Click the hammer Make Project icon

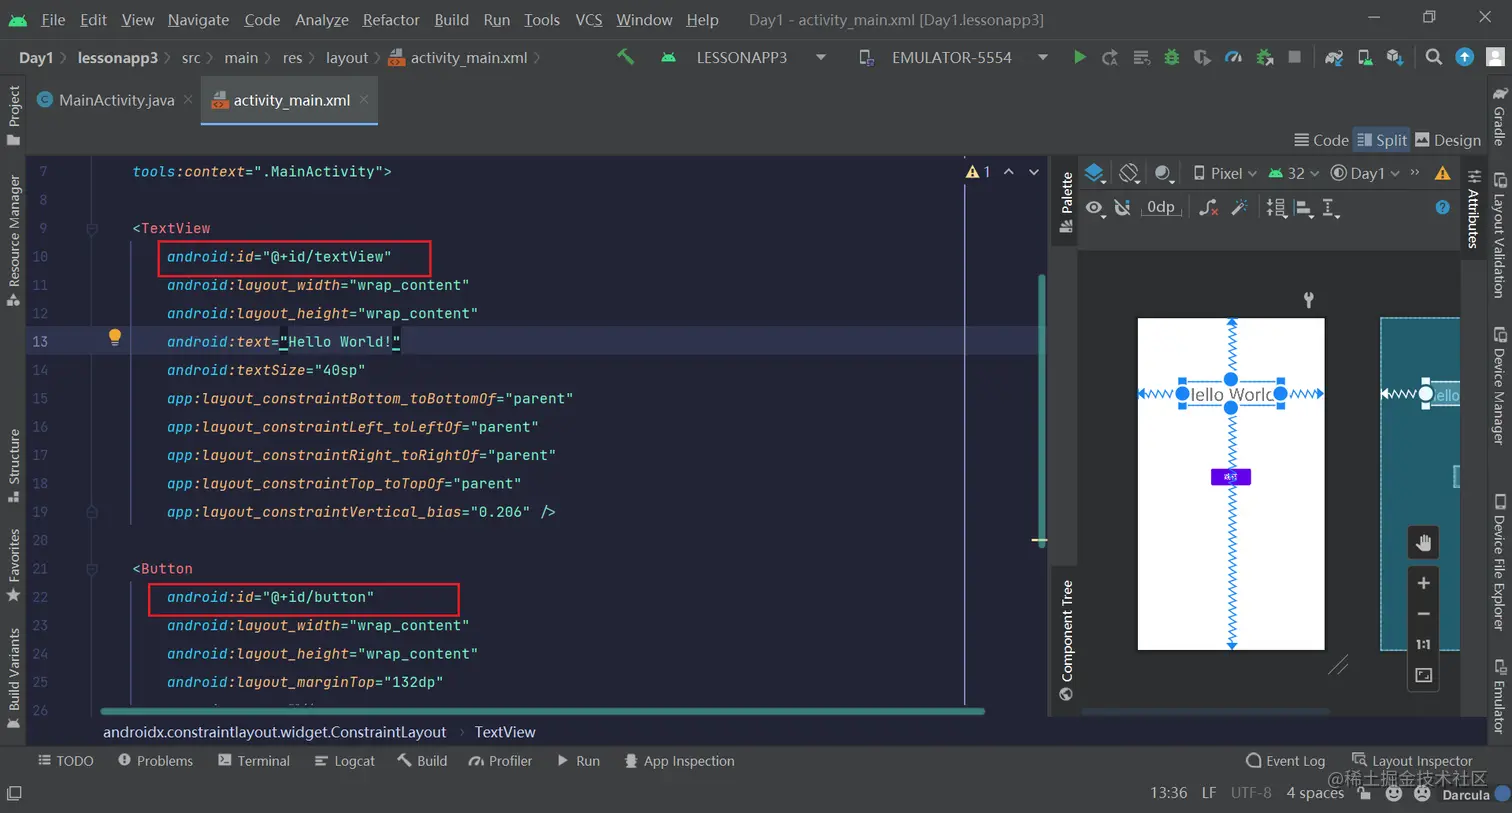coord(625,58)
